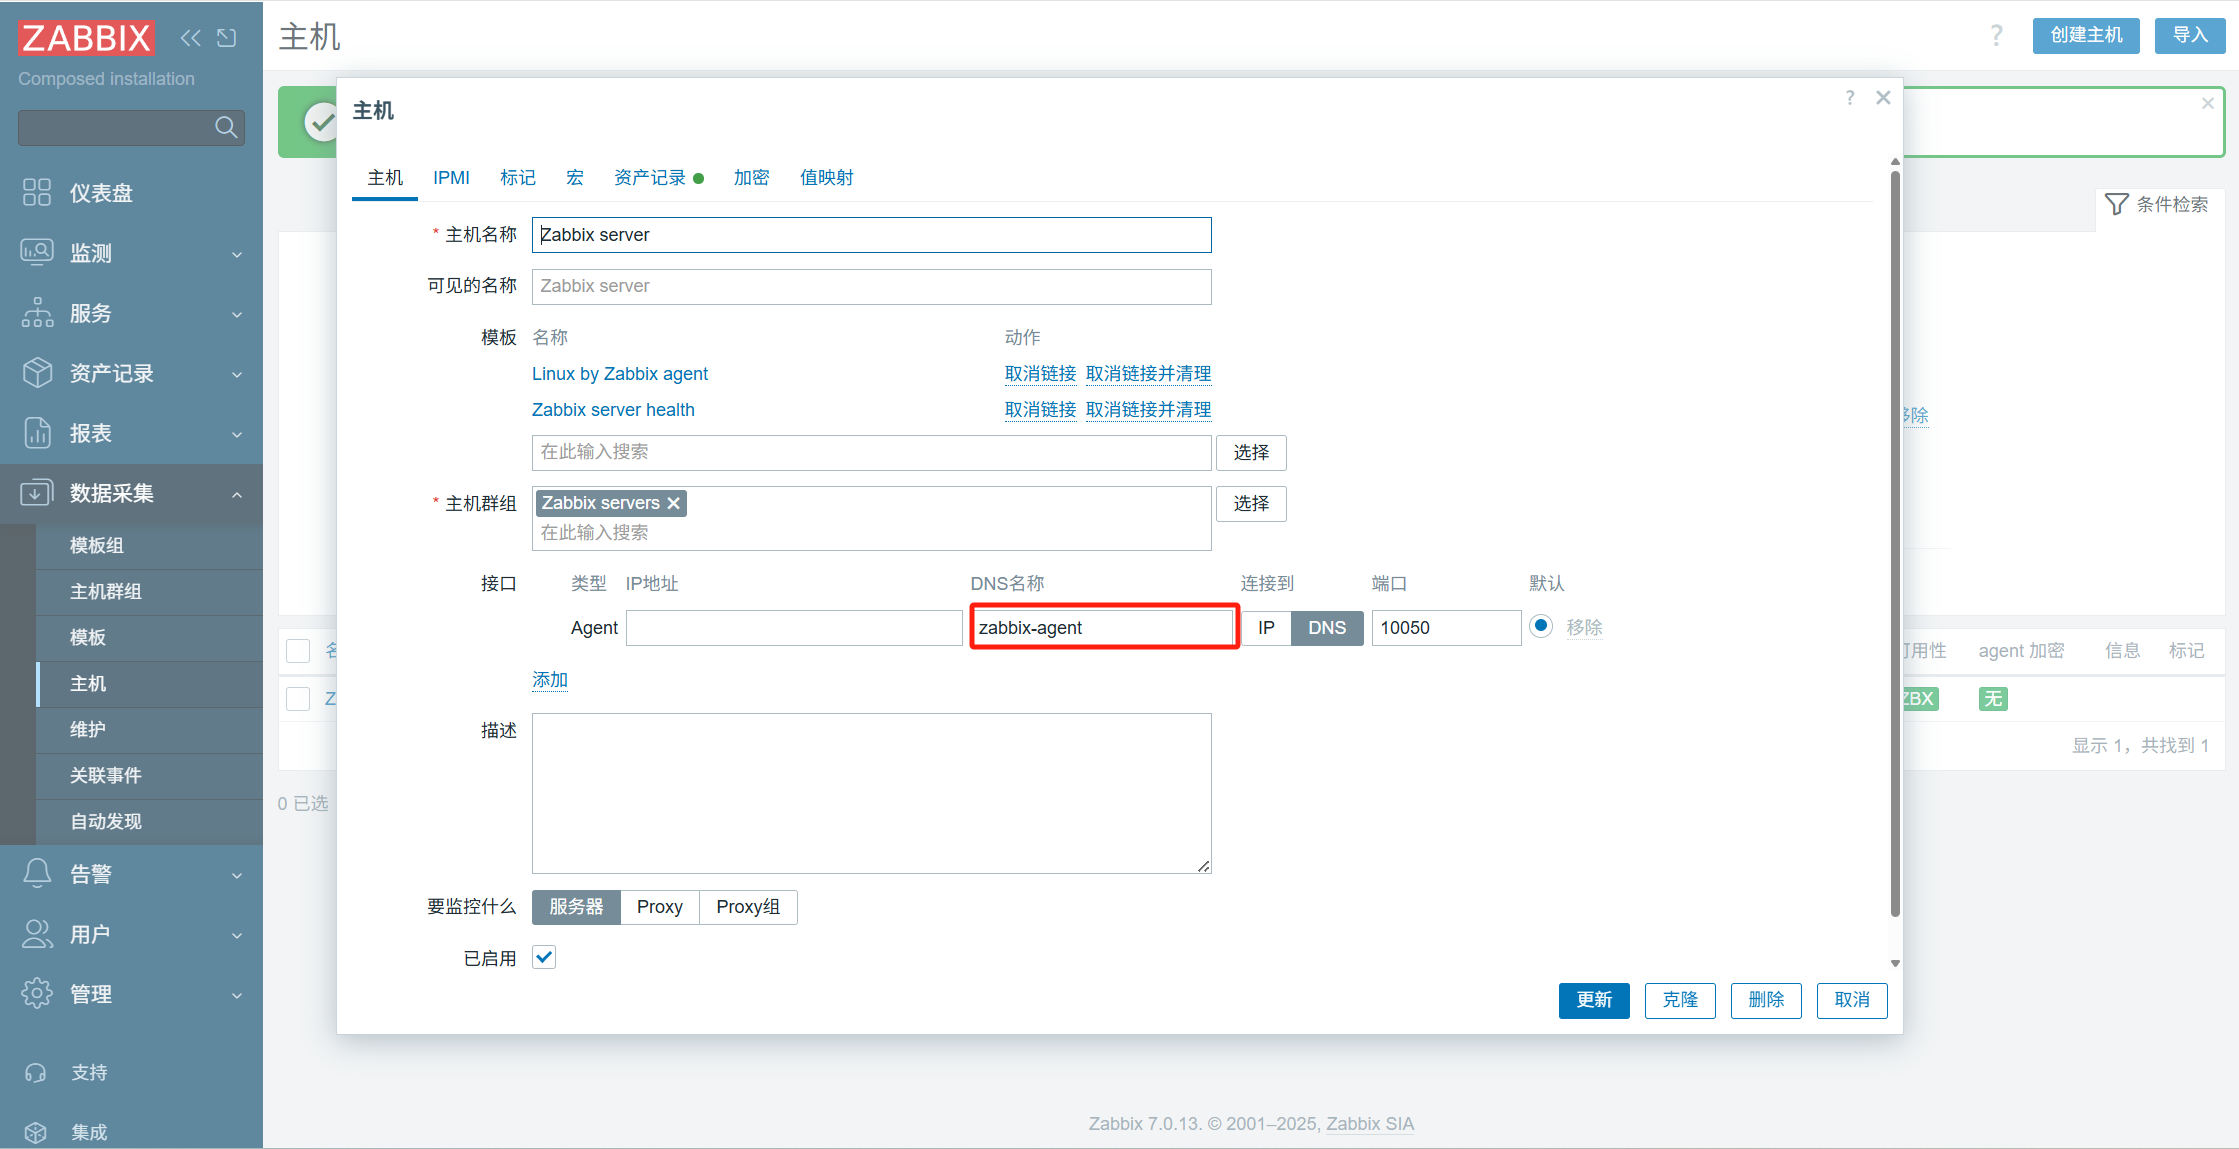Open Linux by Zabbix agent template link
This screenshot has height=1149, width=2239.
coord(620,374)
